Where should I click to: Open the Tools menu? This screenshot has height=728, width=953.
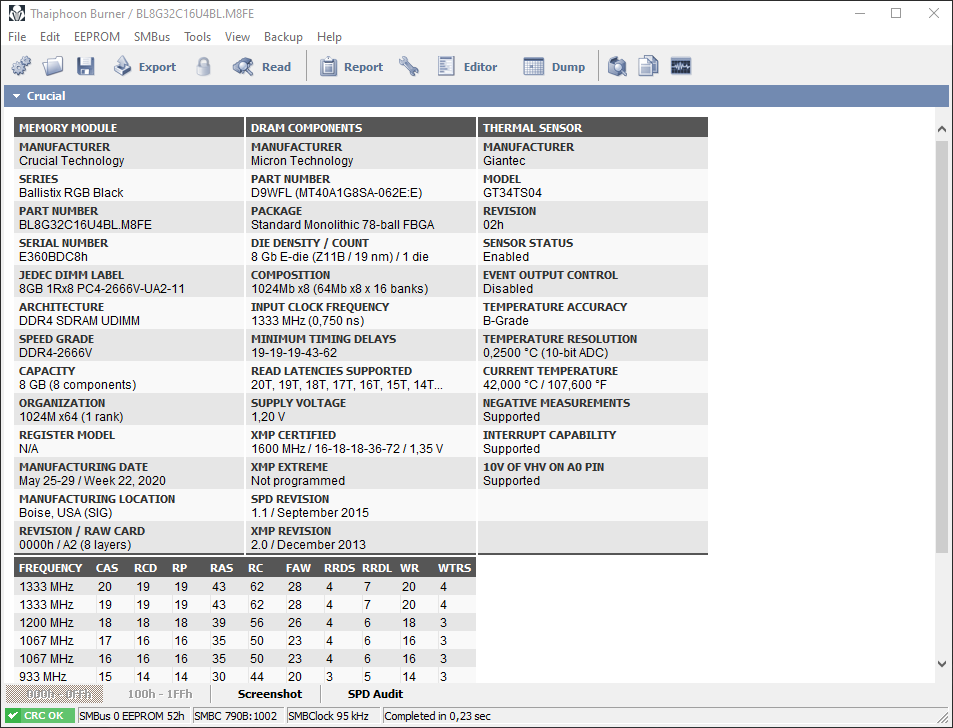(x=198, y=37)
